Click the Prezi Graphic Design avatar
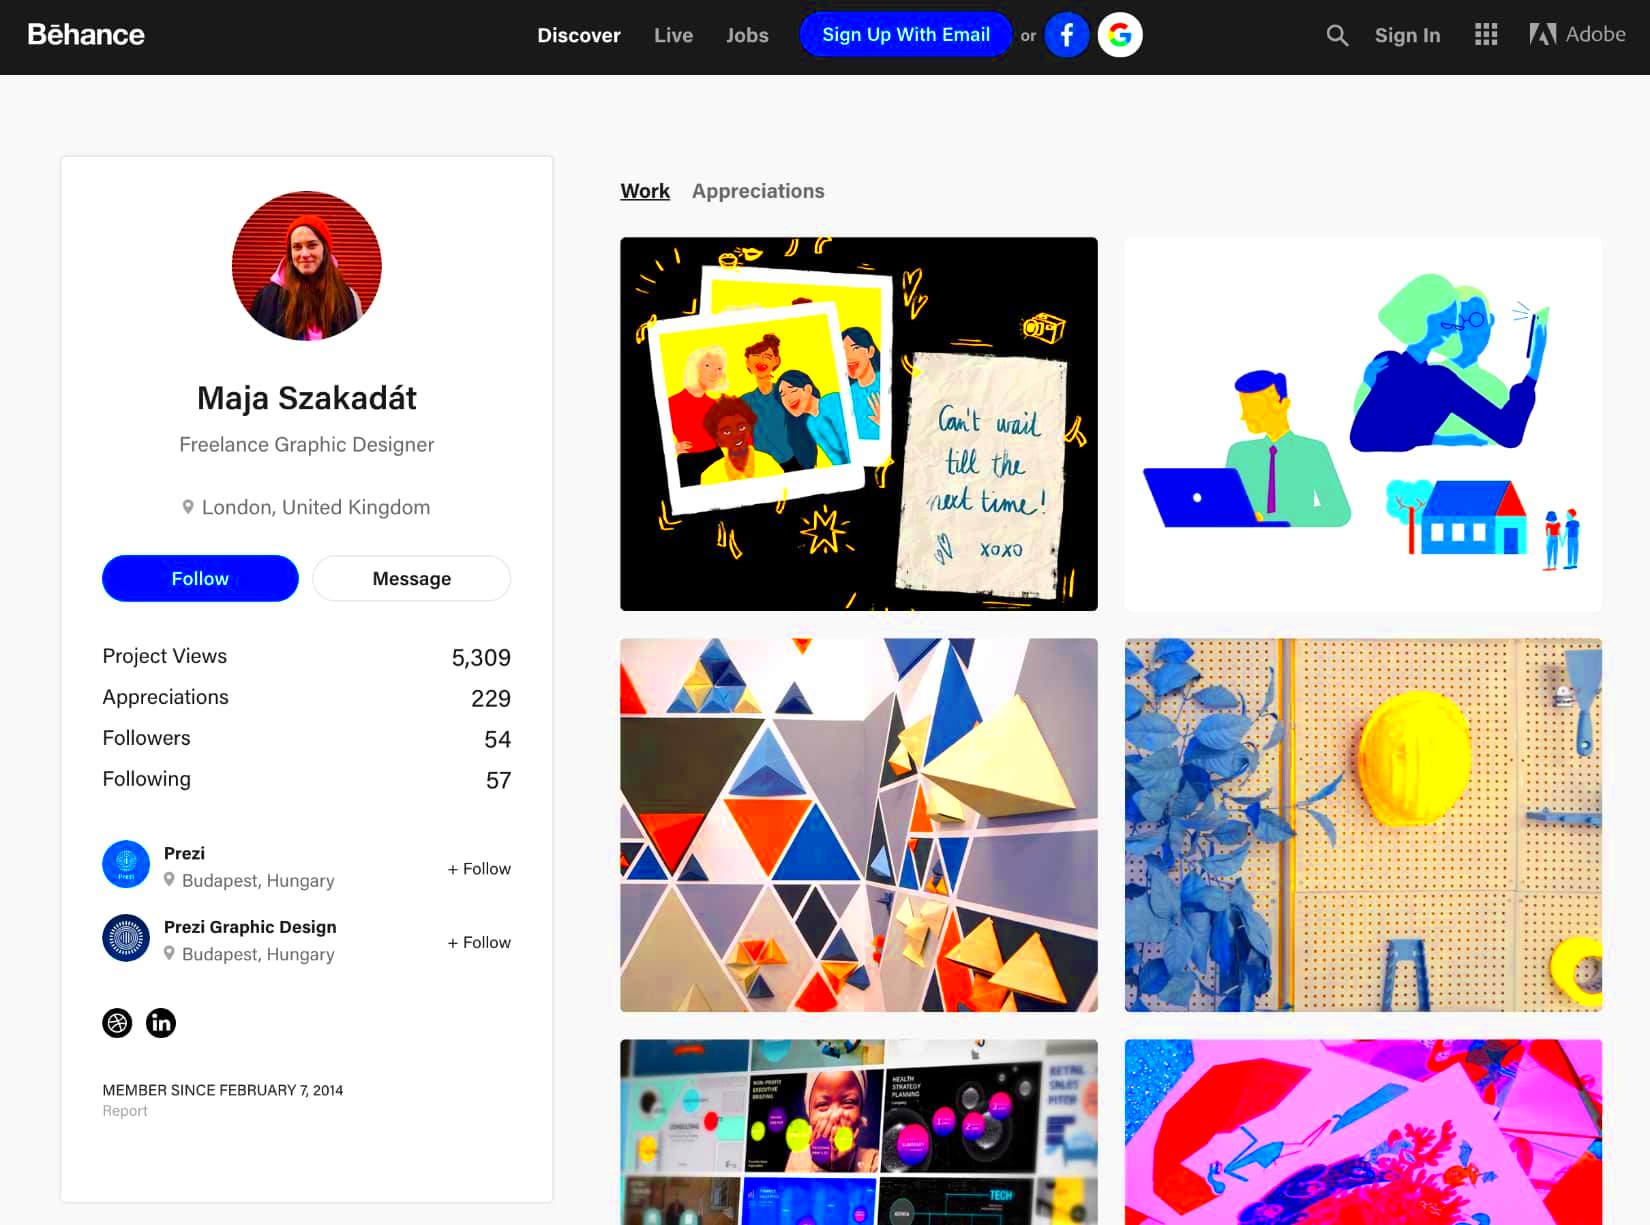This screenshot has height=1225, width=1650. point(126,938)
